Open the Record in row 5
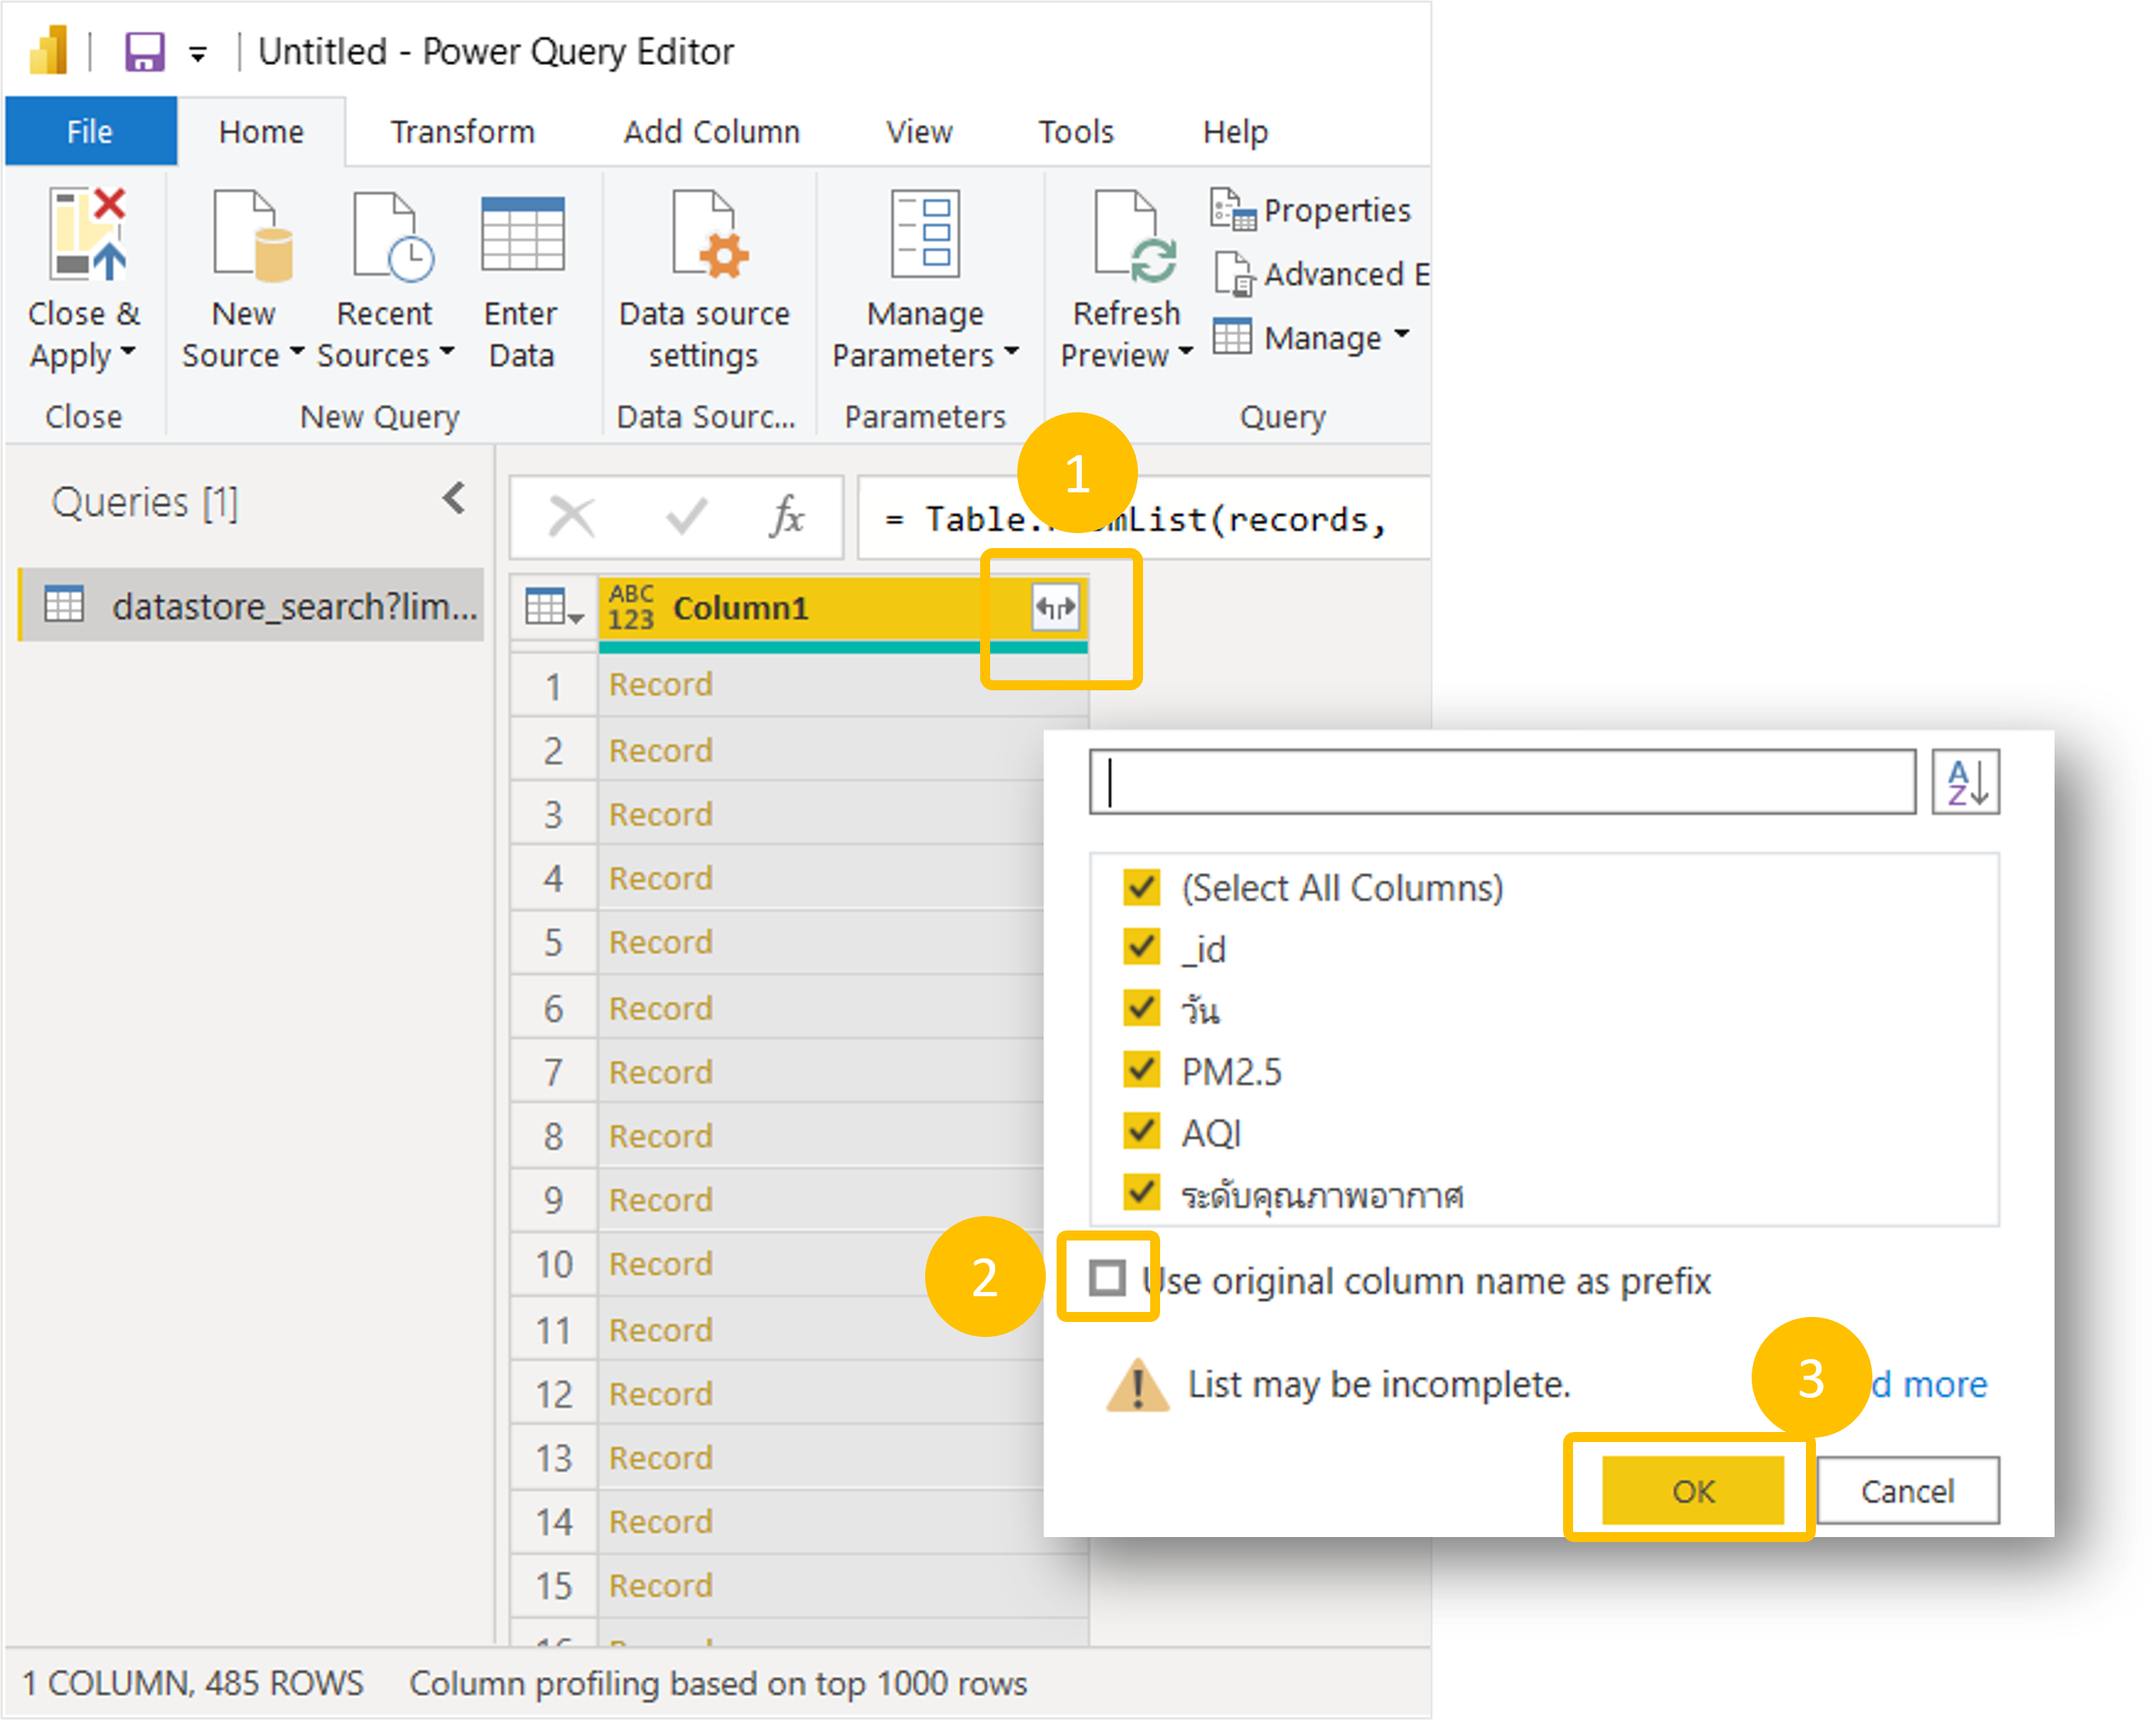Viewport: 2156px width, 1720px height. tap(661, 943)
